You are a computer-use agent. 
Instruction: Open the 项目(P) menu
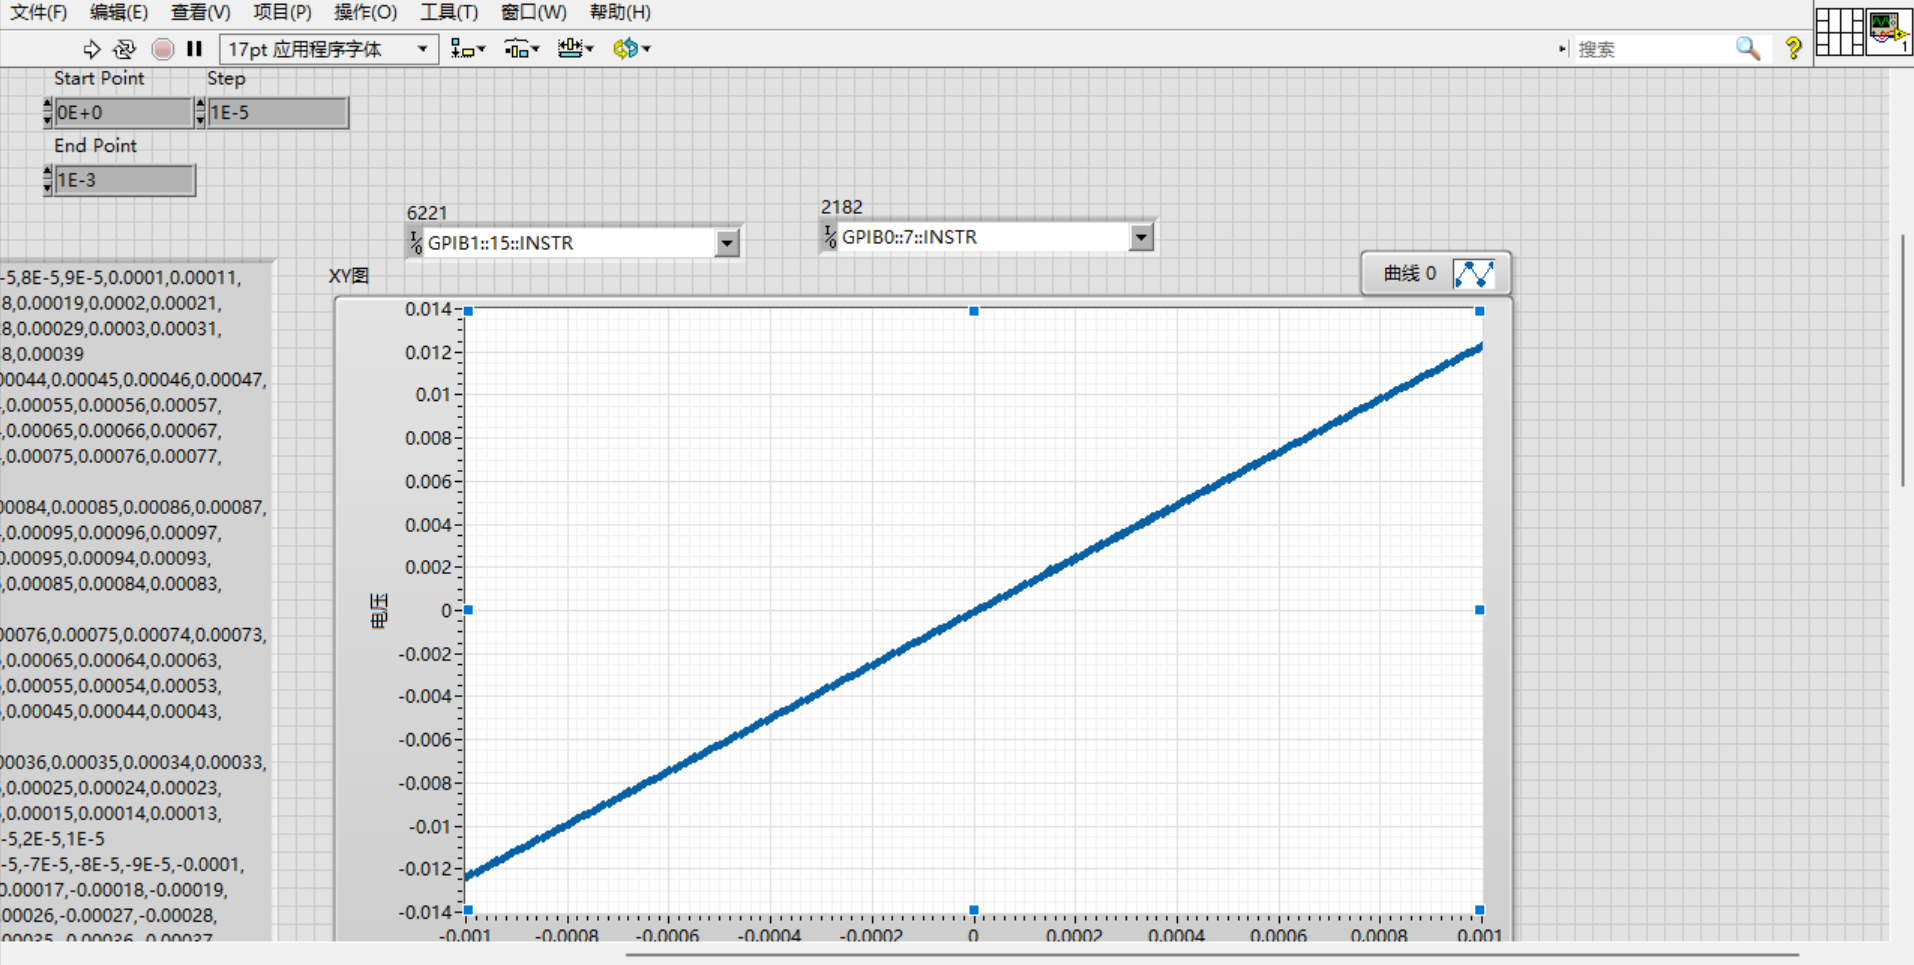tap(283, 12)
